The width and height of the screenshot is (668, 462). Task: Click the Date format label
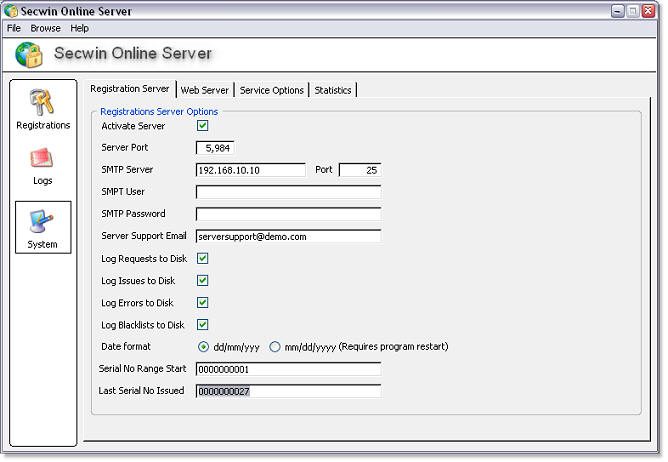126,346
